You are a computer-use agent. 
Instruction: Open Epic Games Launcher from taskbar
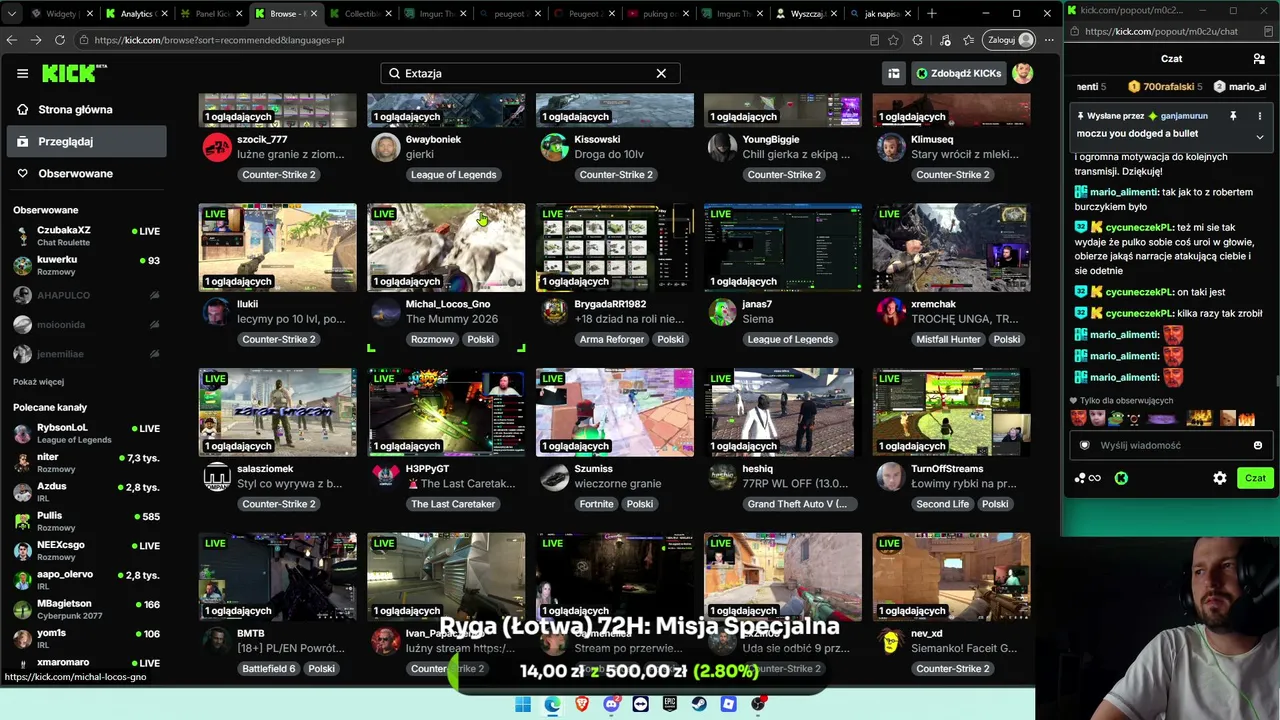click(x=670, y=704)
